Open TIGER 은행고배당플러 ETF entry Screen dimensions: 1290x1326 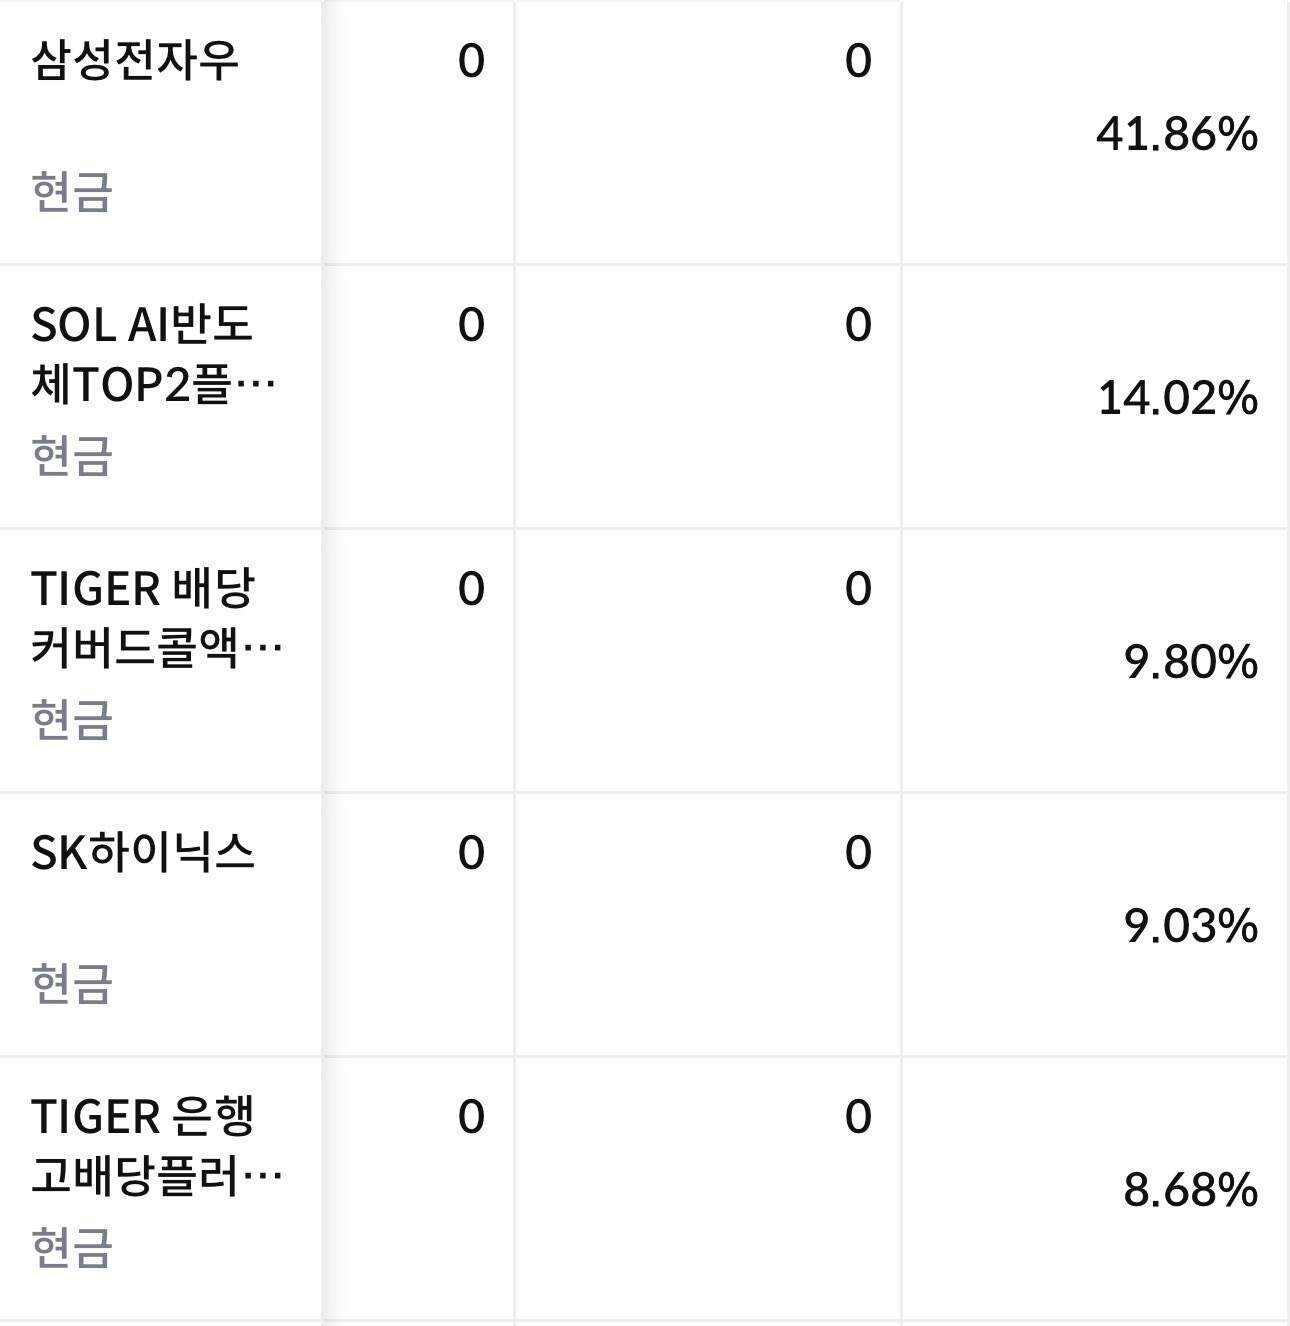(157, 1147)
